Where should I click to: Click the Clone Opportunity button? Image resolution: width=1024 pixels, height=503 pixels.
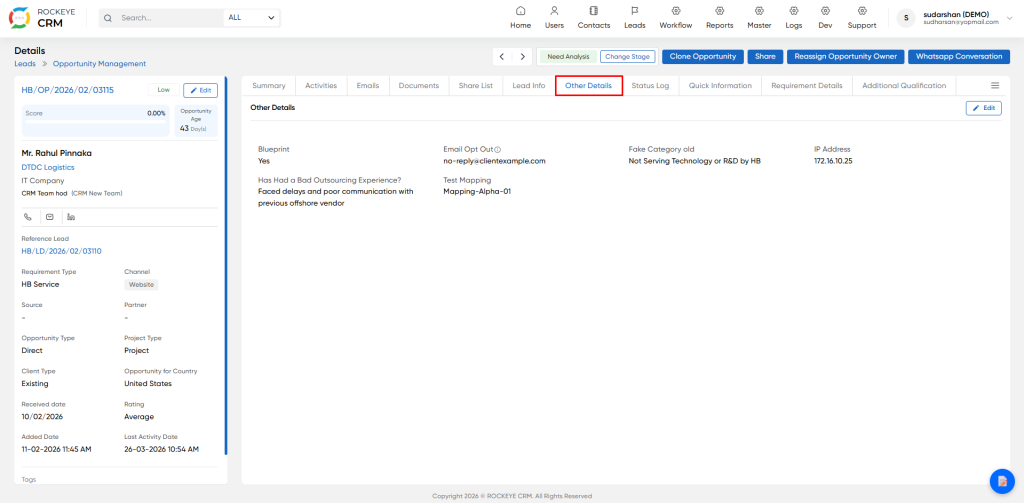coord(703,57)
